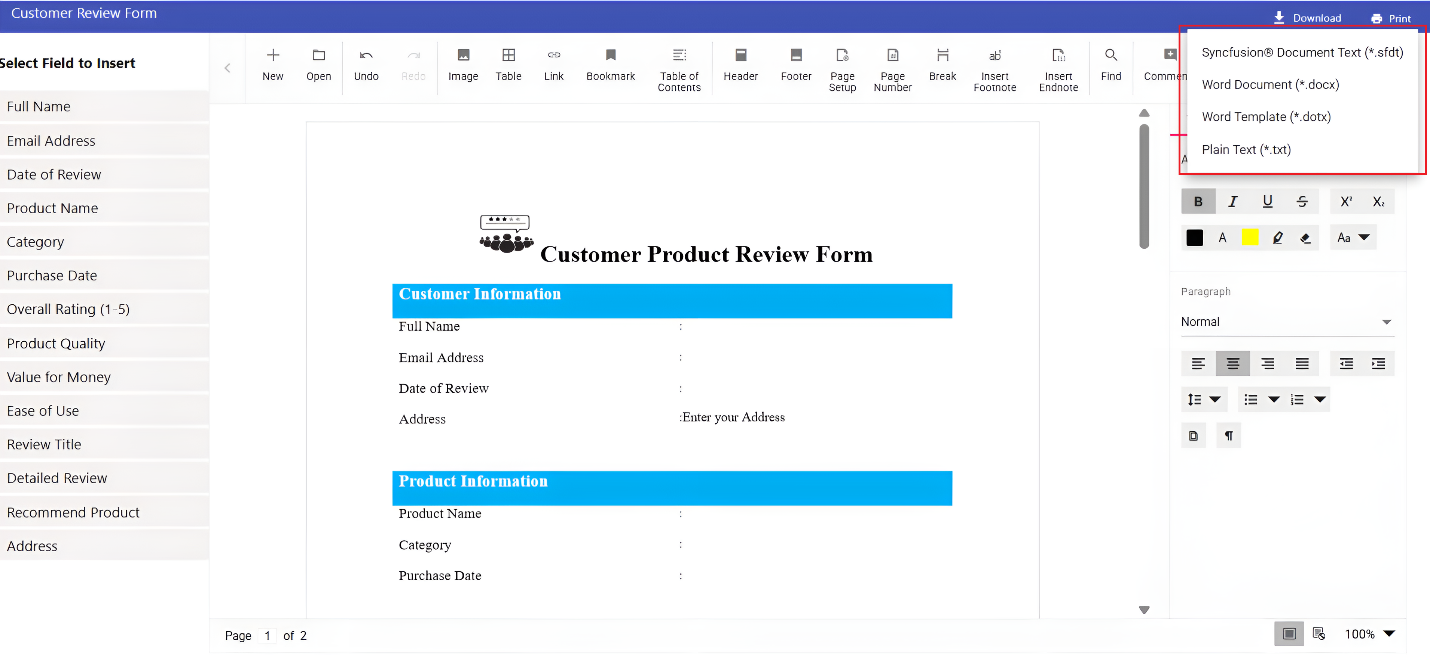The width and height of the screenshot is (1430, 655).
Task: Click the Download button in title bar
Action: point(1307,18)
